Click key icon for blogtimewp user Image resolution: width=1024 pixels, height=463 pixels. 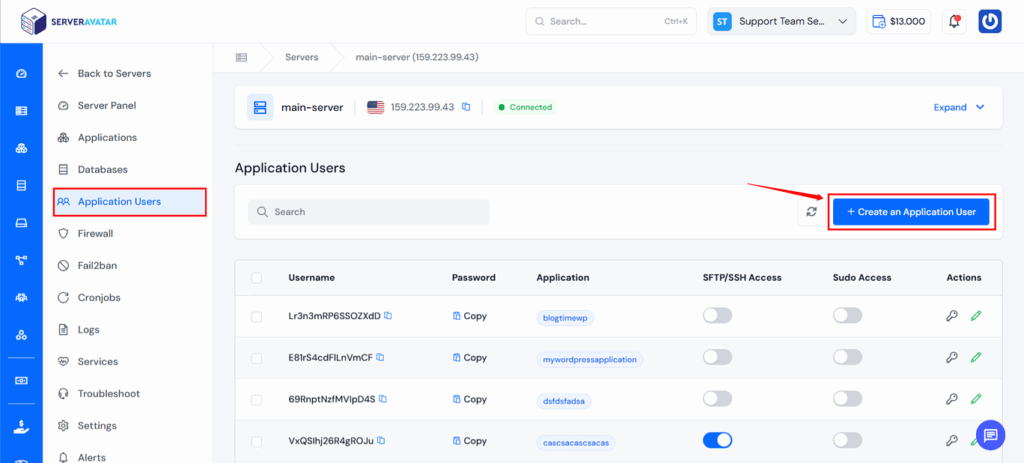[x=952, y=316]
